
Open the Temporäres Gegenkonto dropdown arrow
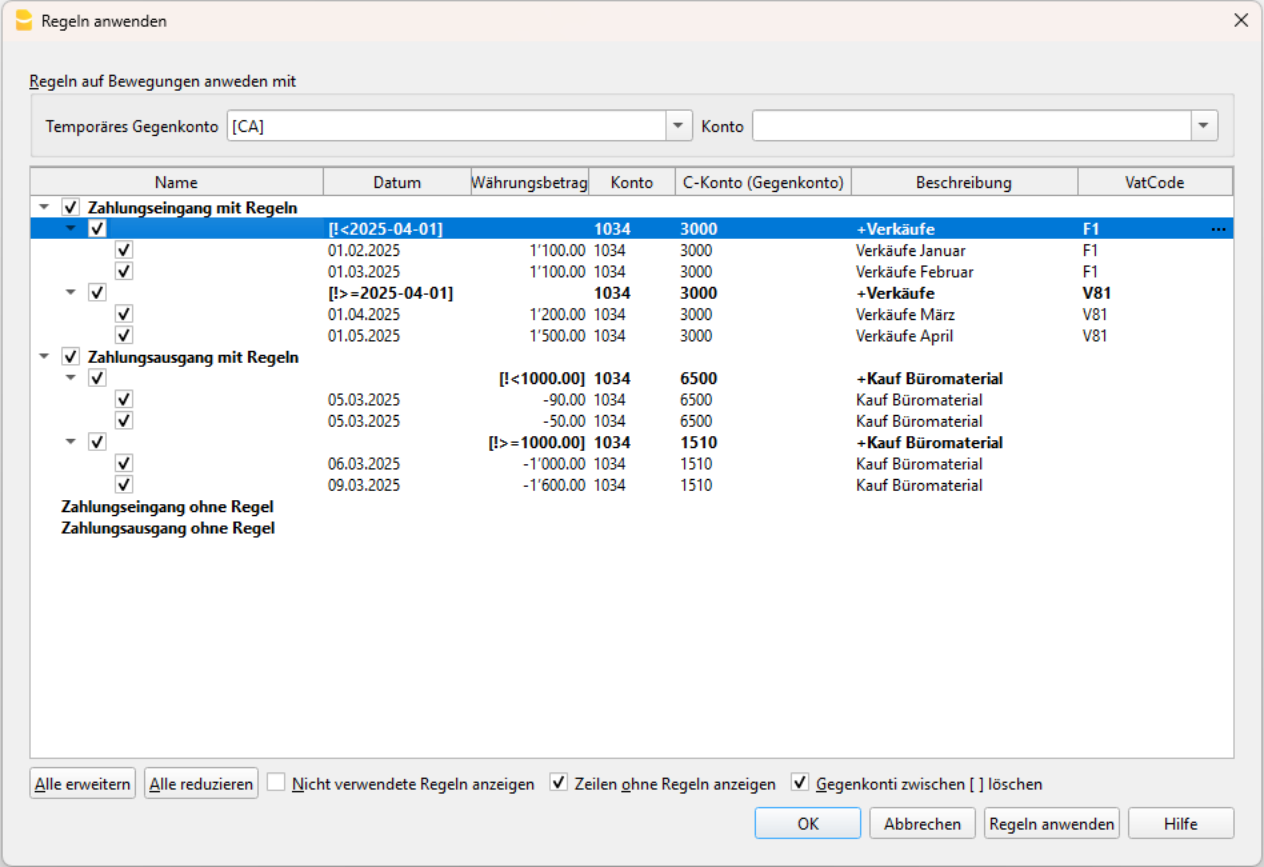tap(679, 126)
